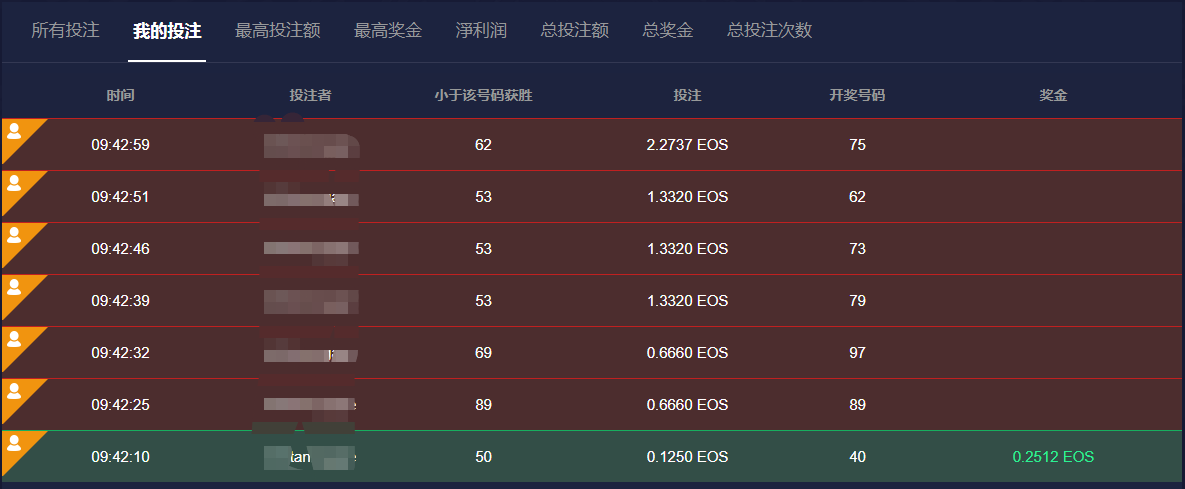
Task: Click the draw number 75
Action: 857,145
